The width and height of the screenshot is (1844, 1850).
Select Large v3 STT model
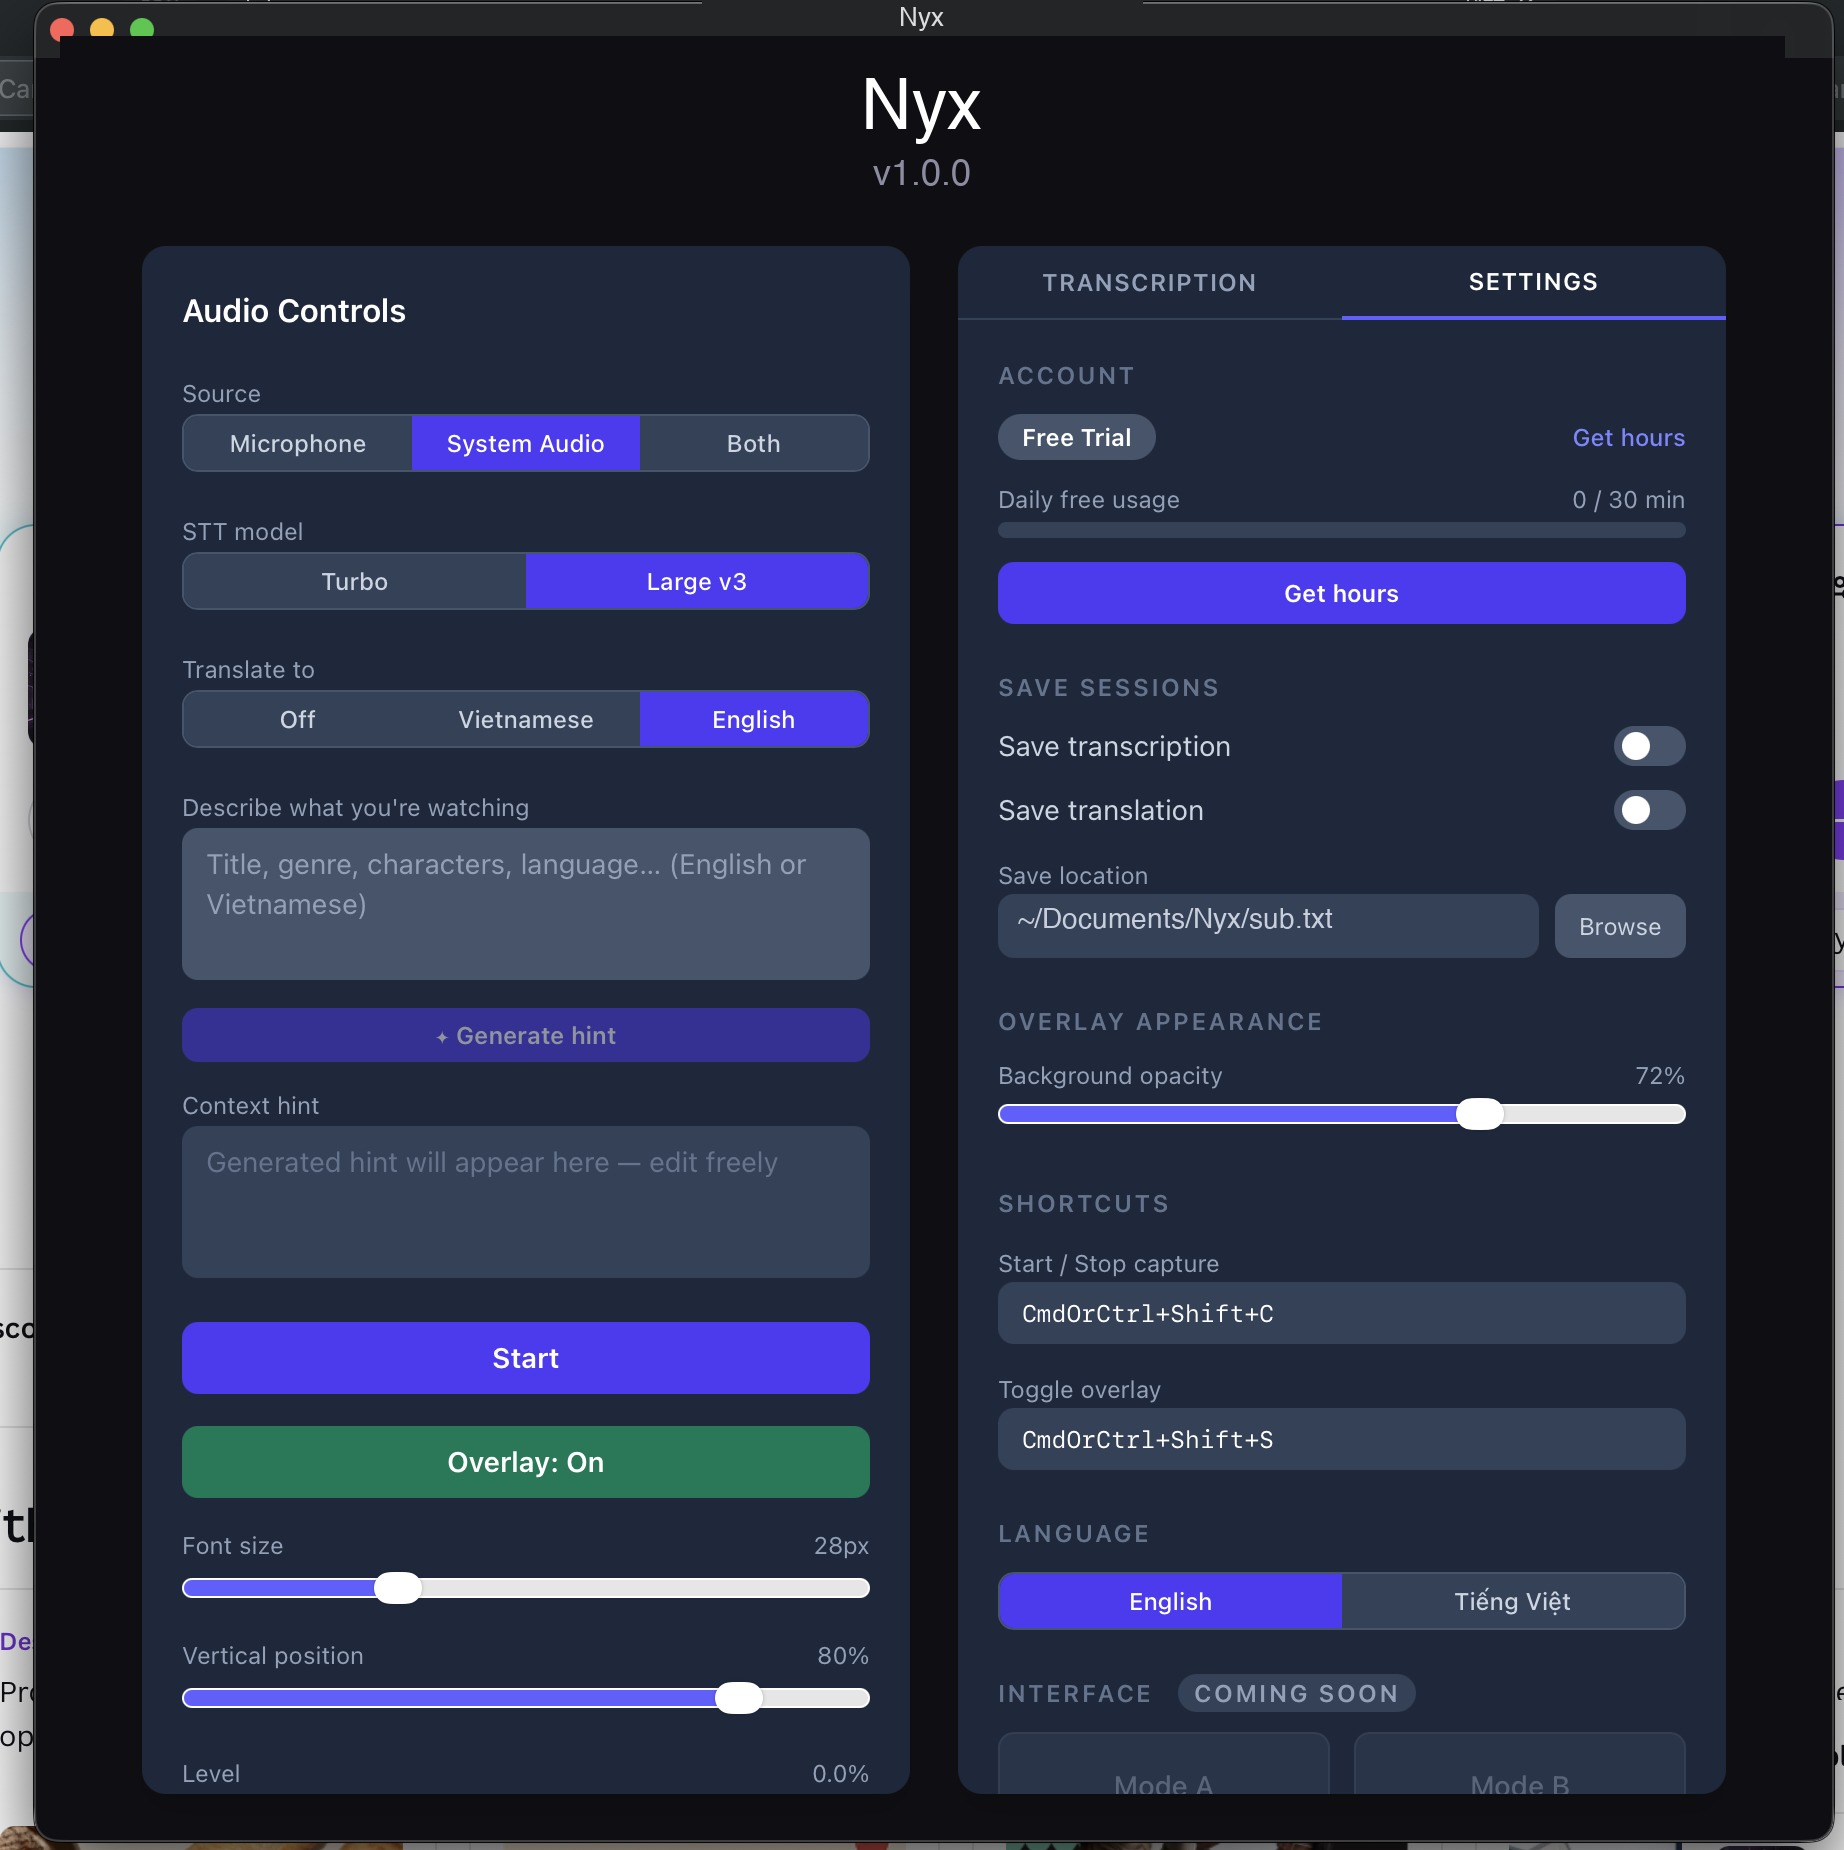(x=697, y=581)
